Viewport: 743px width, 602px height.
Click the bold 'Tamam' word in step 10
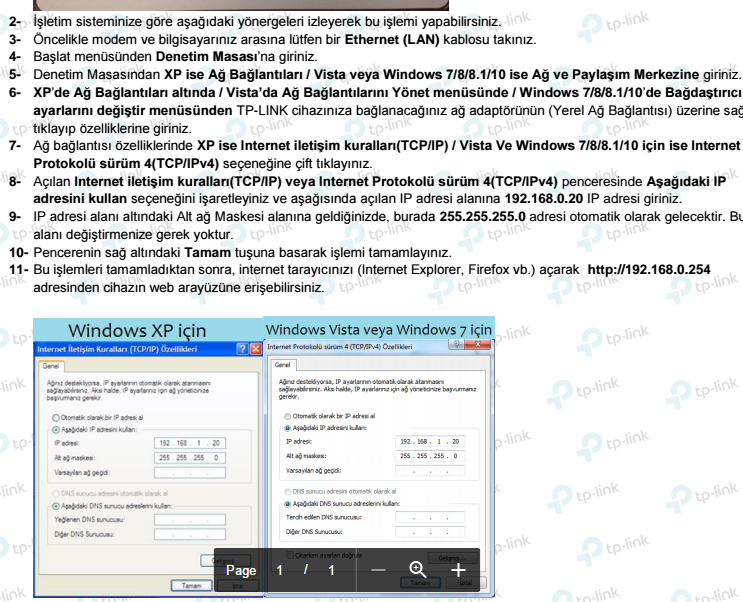click(207, 252)
